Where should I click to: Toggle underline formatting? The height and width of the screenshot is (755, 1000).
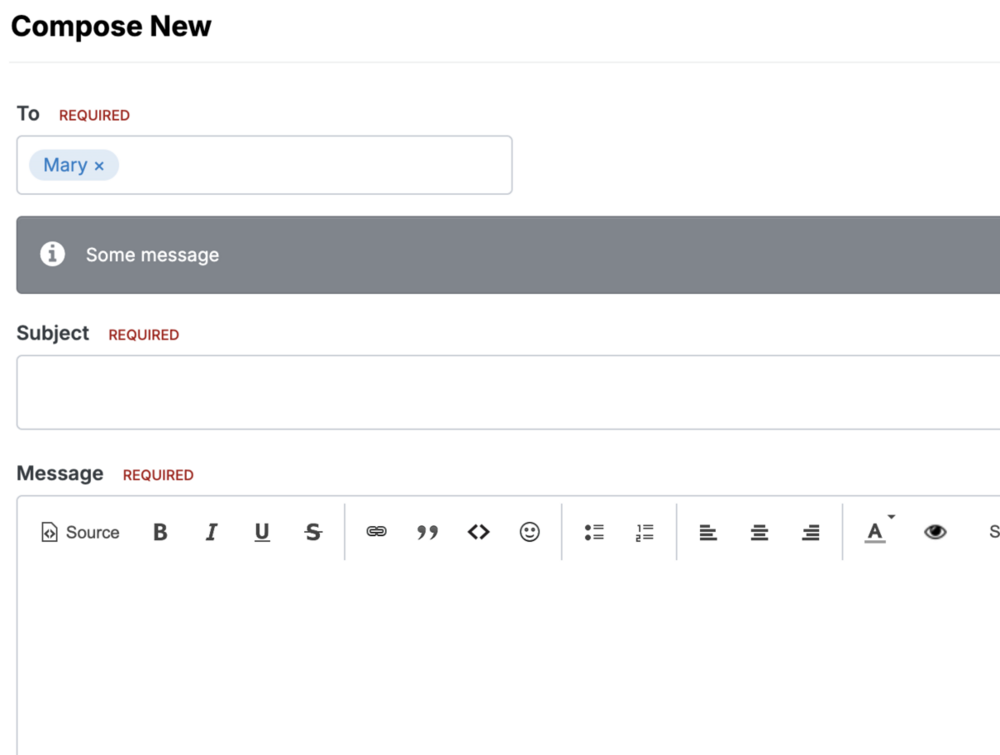coord(262,532)
